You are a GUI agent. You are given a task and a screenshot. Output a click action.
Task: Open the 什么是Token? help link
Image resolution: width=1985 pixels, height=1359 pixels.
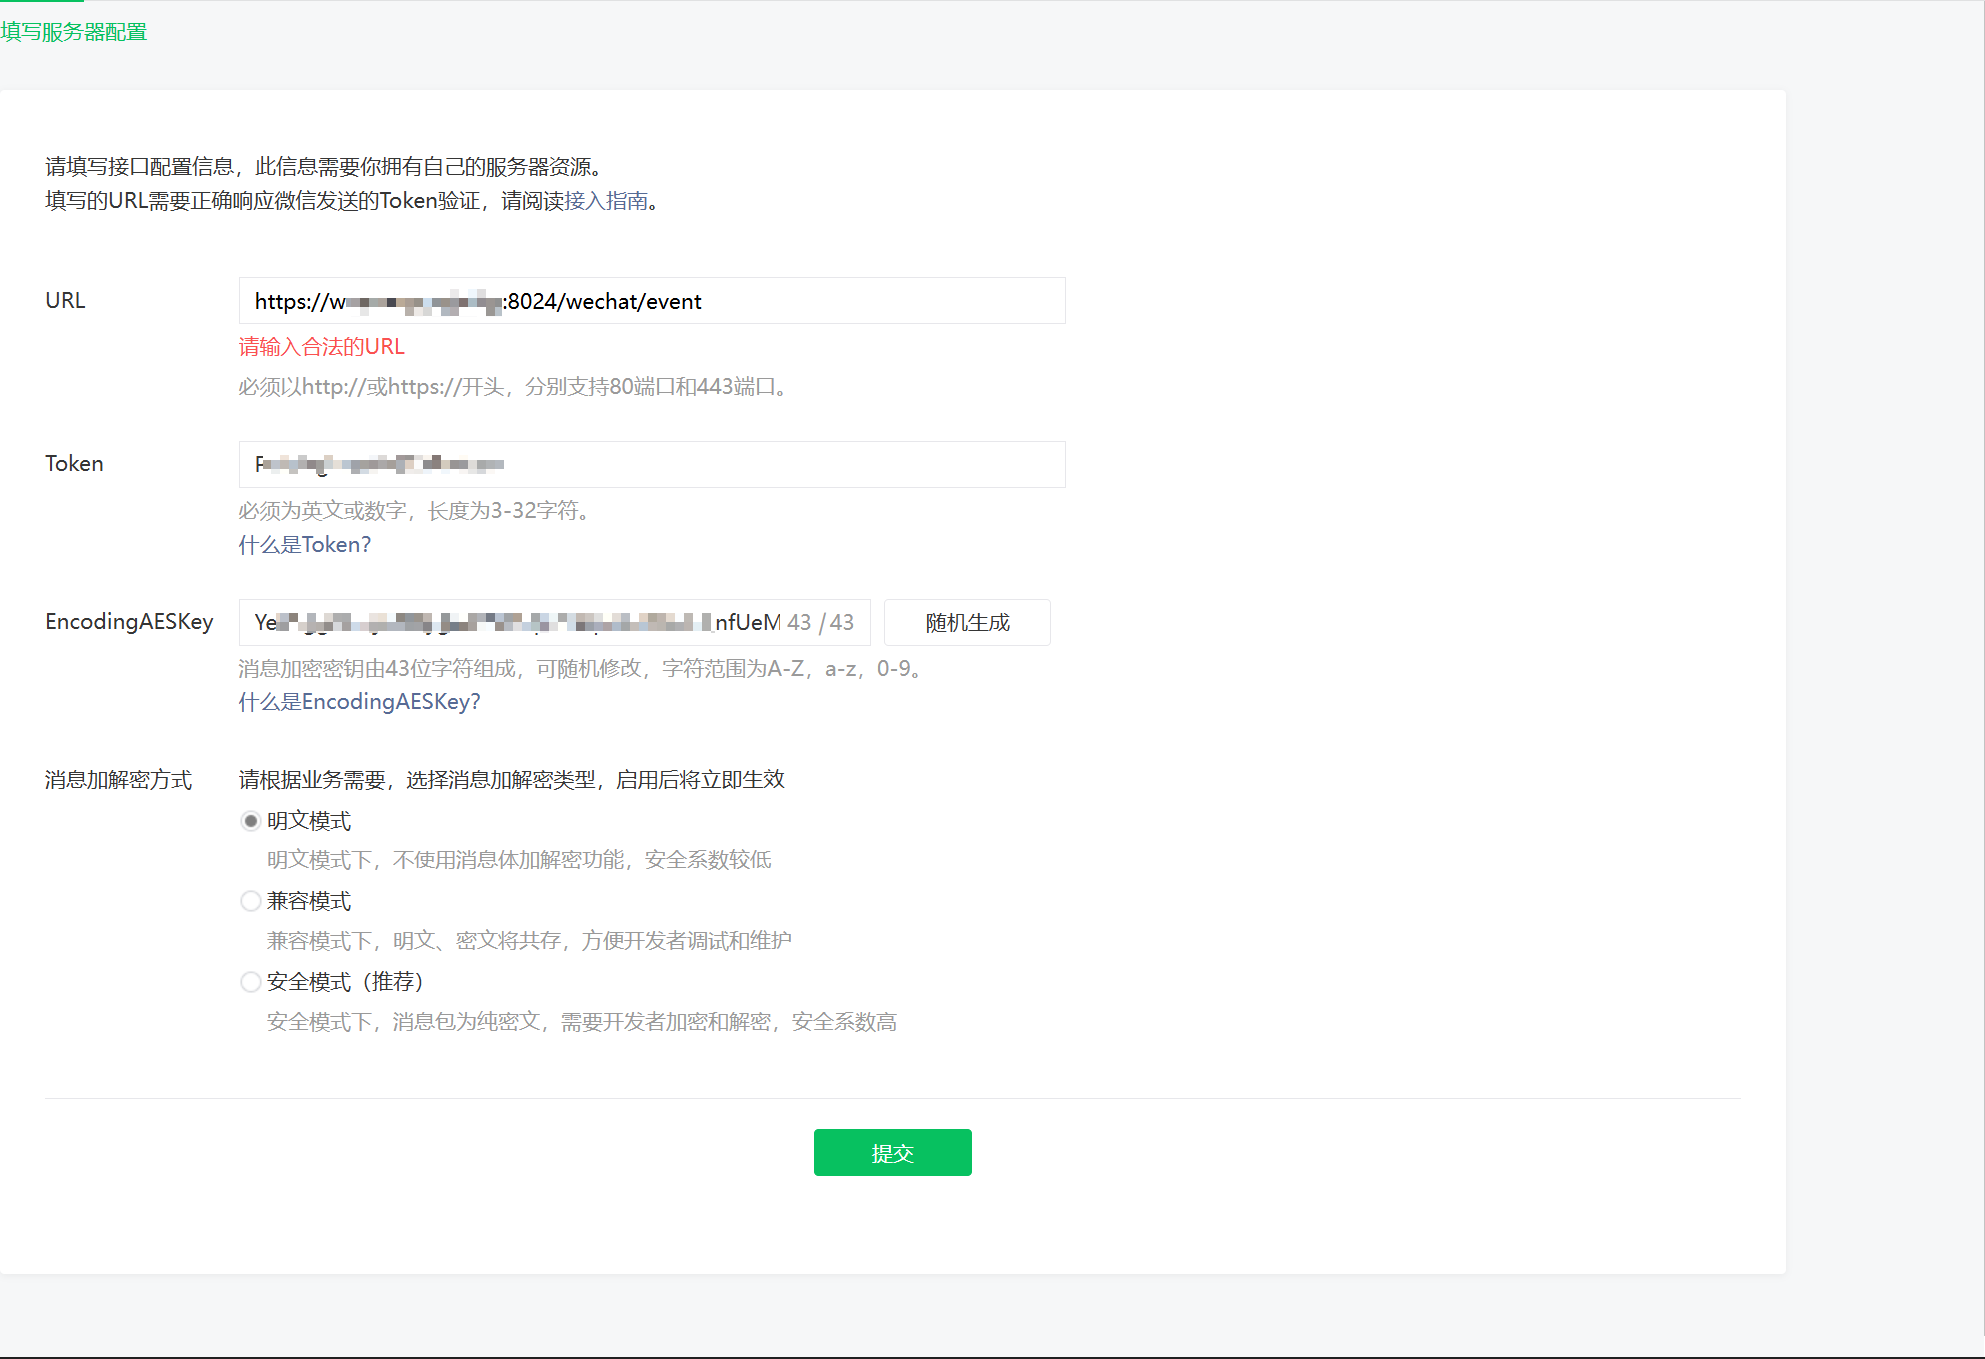304,545
